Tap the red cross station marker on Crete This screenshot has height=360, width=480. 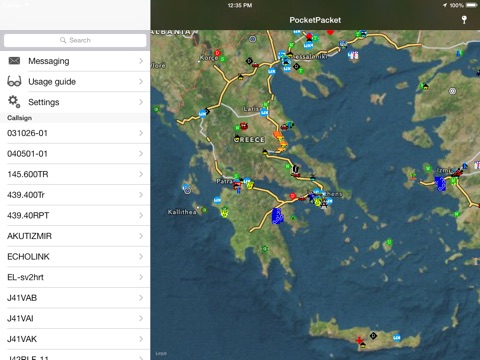(x=359, y=340)
